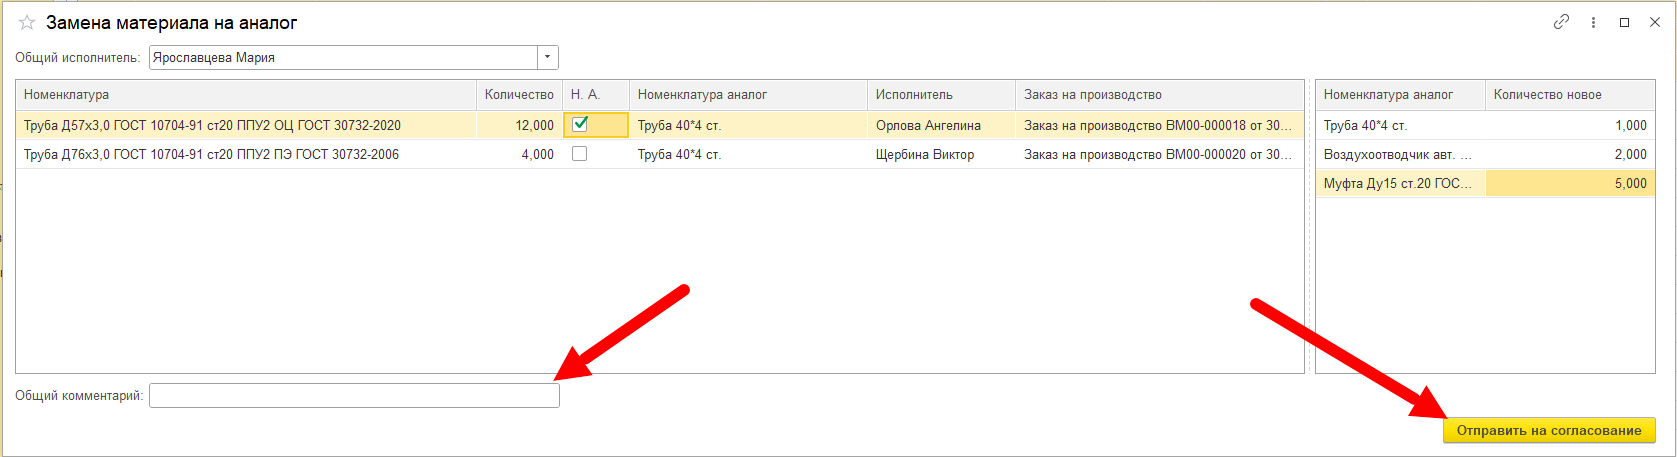Click Номенклатура аналог header in right table
The width and height of the screenshot is (1677, 457).
pyautogui.click(x=1400, y=95)
